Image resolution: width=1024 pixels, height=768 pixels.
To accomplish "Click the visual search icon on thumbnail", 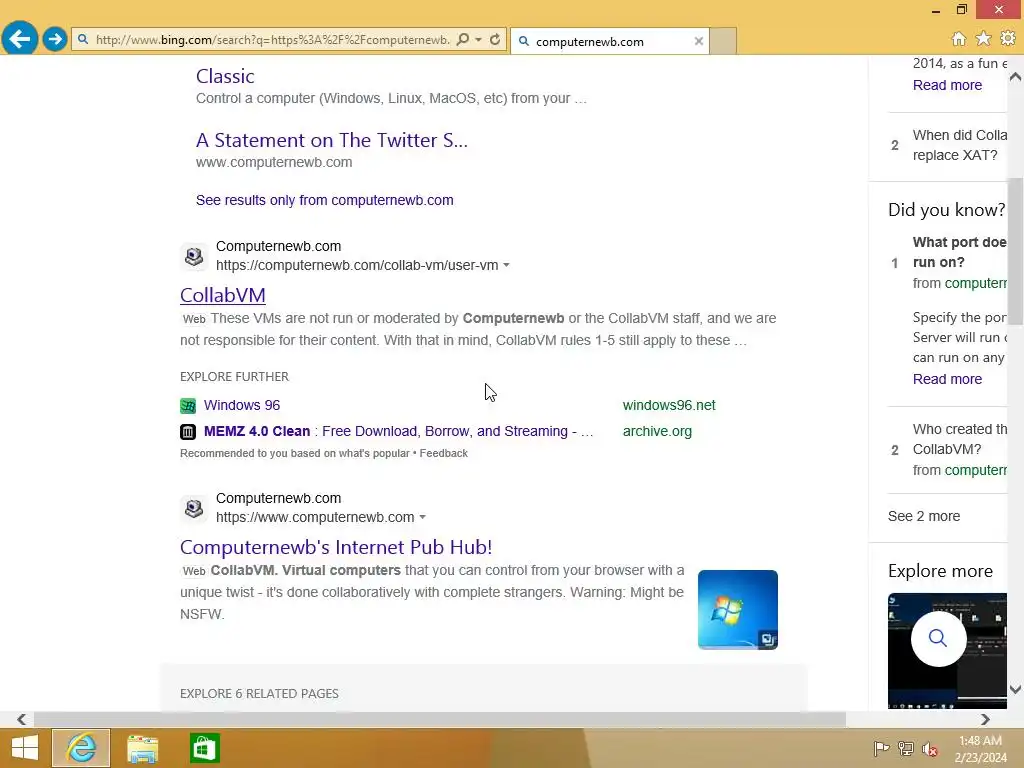I will [x=767, y=639].
